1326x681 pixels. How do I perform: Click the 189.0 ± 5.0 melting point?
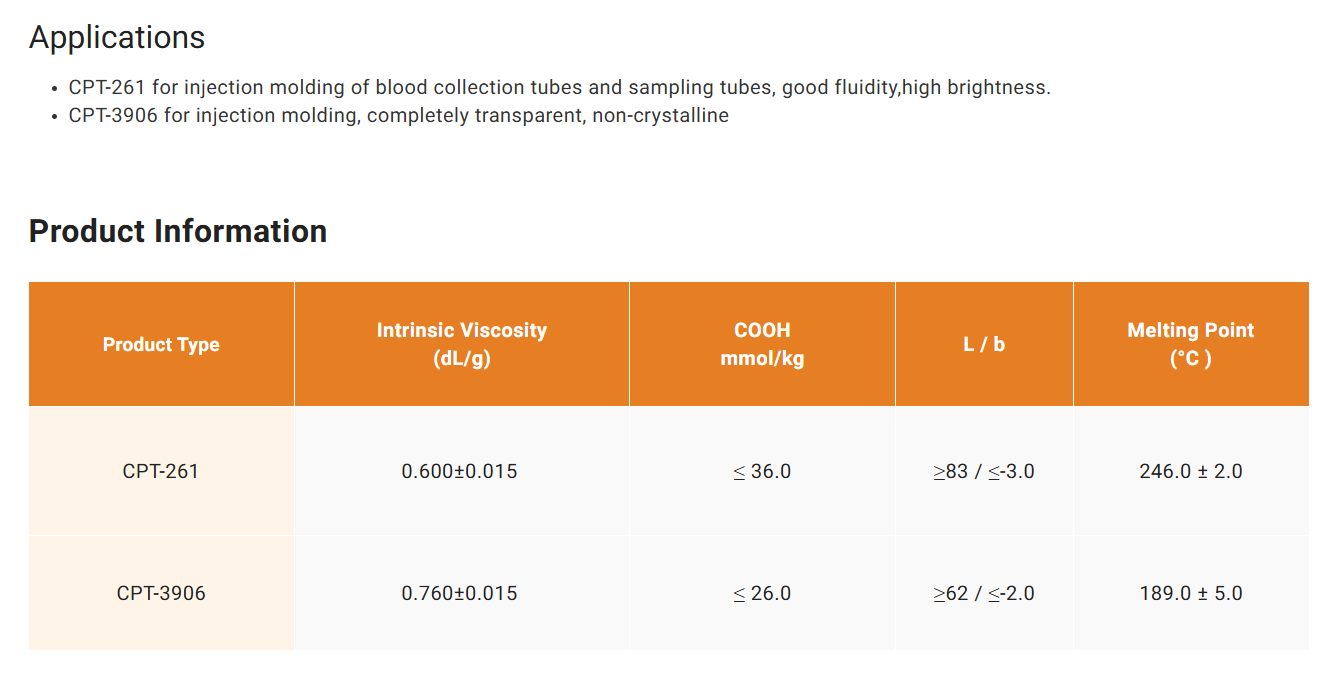click(1190, 593)
